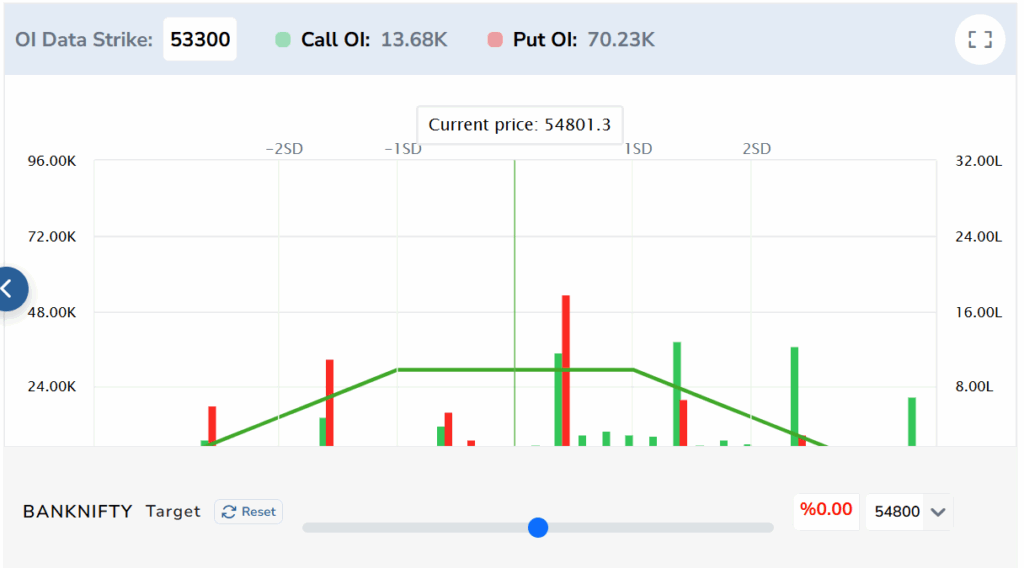The height and width of the screenshot is (568, 1024).
Task: Click the rightmost green Call OI bar
Action: pyautogui.click(x=912, y=422)
